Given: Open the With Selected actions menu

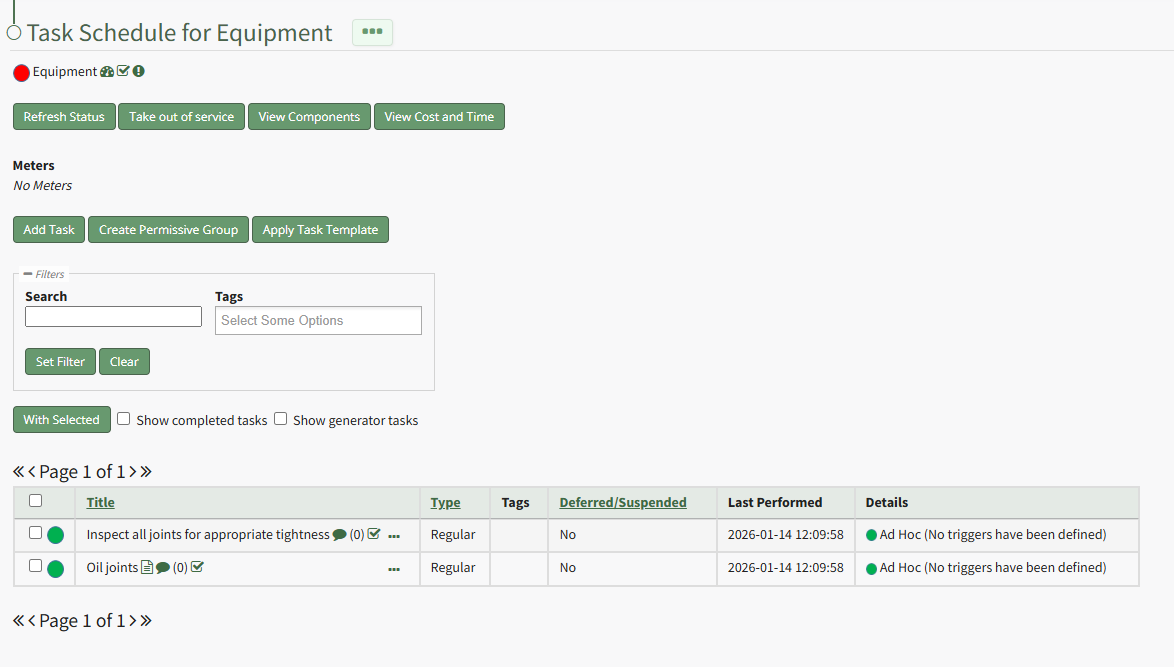Looking at the screenshot, I should coord(61,419).
